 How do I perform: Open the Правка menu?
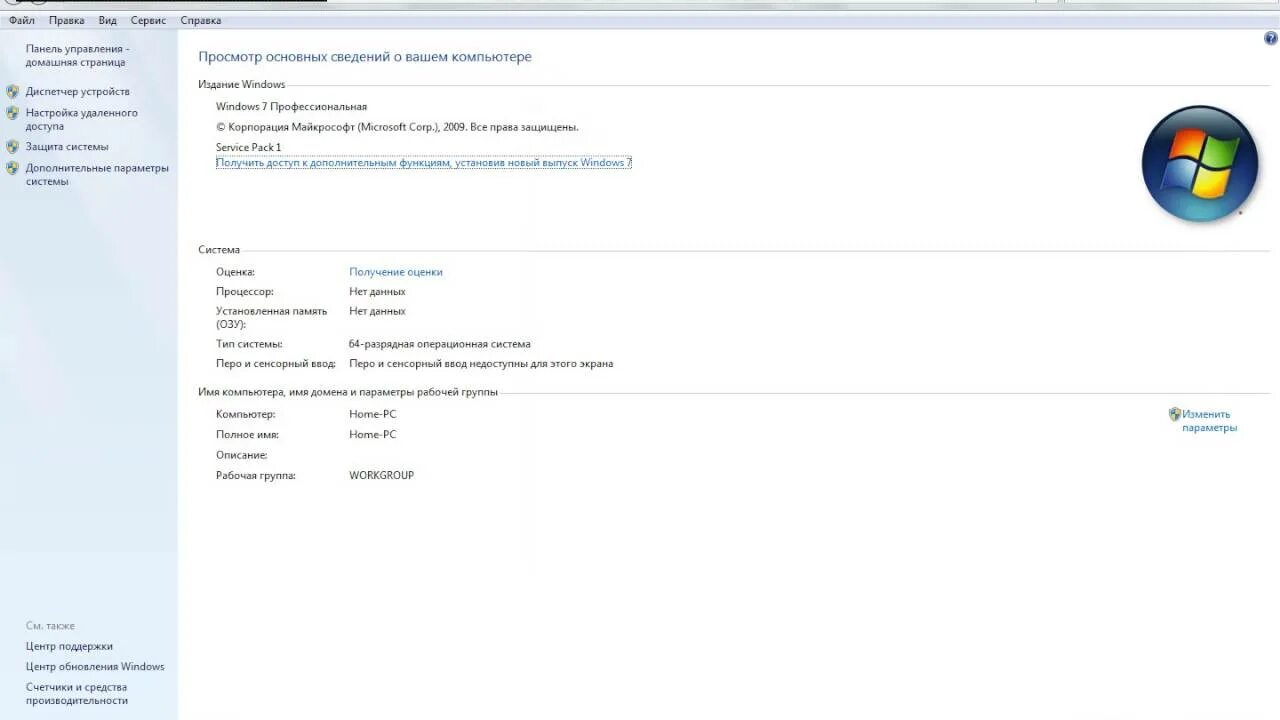67,20
